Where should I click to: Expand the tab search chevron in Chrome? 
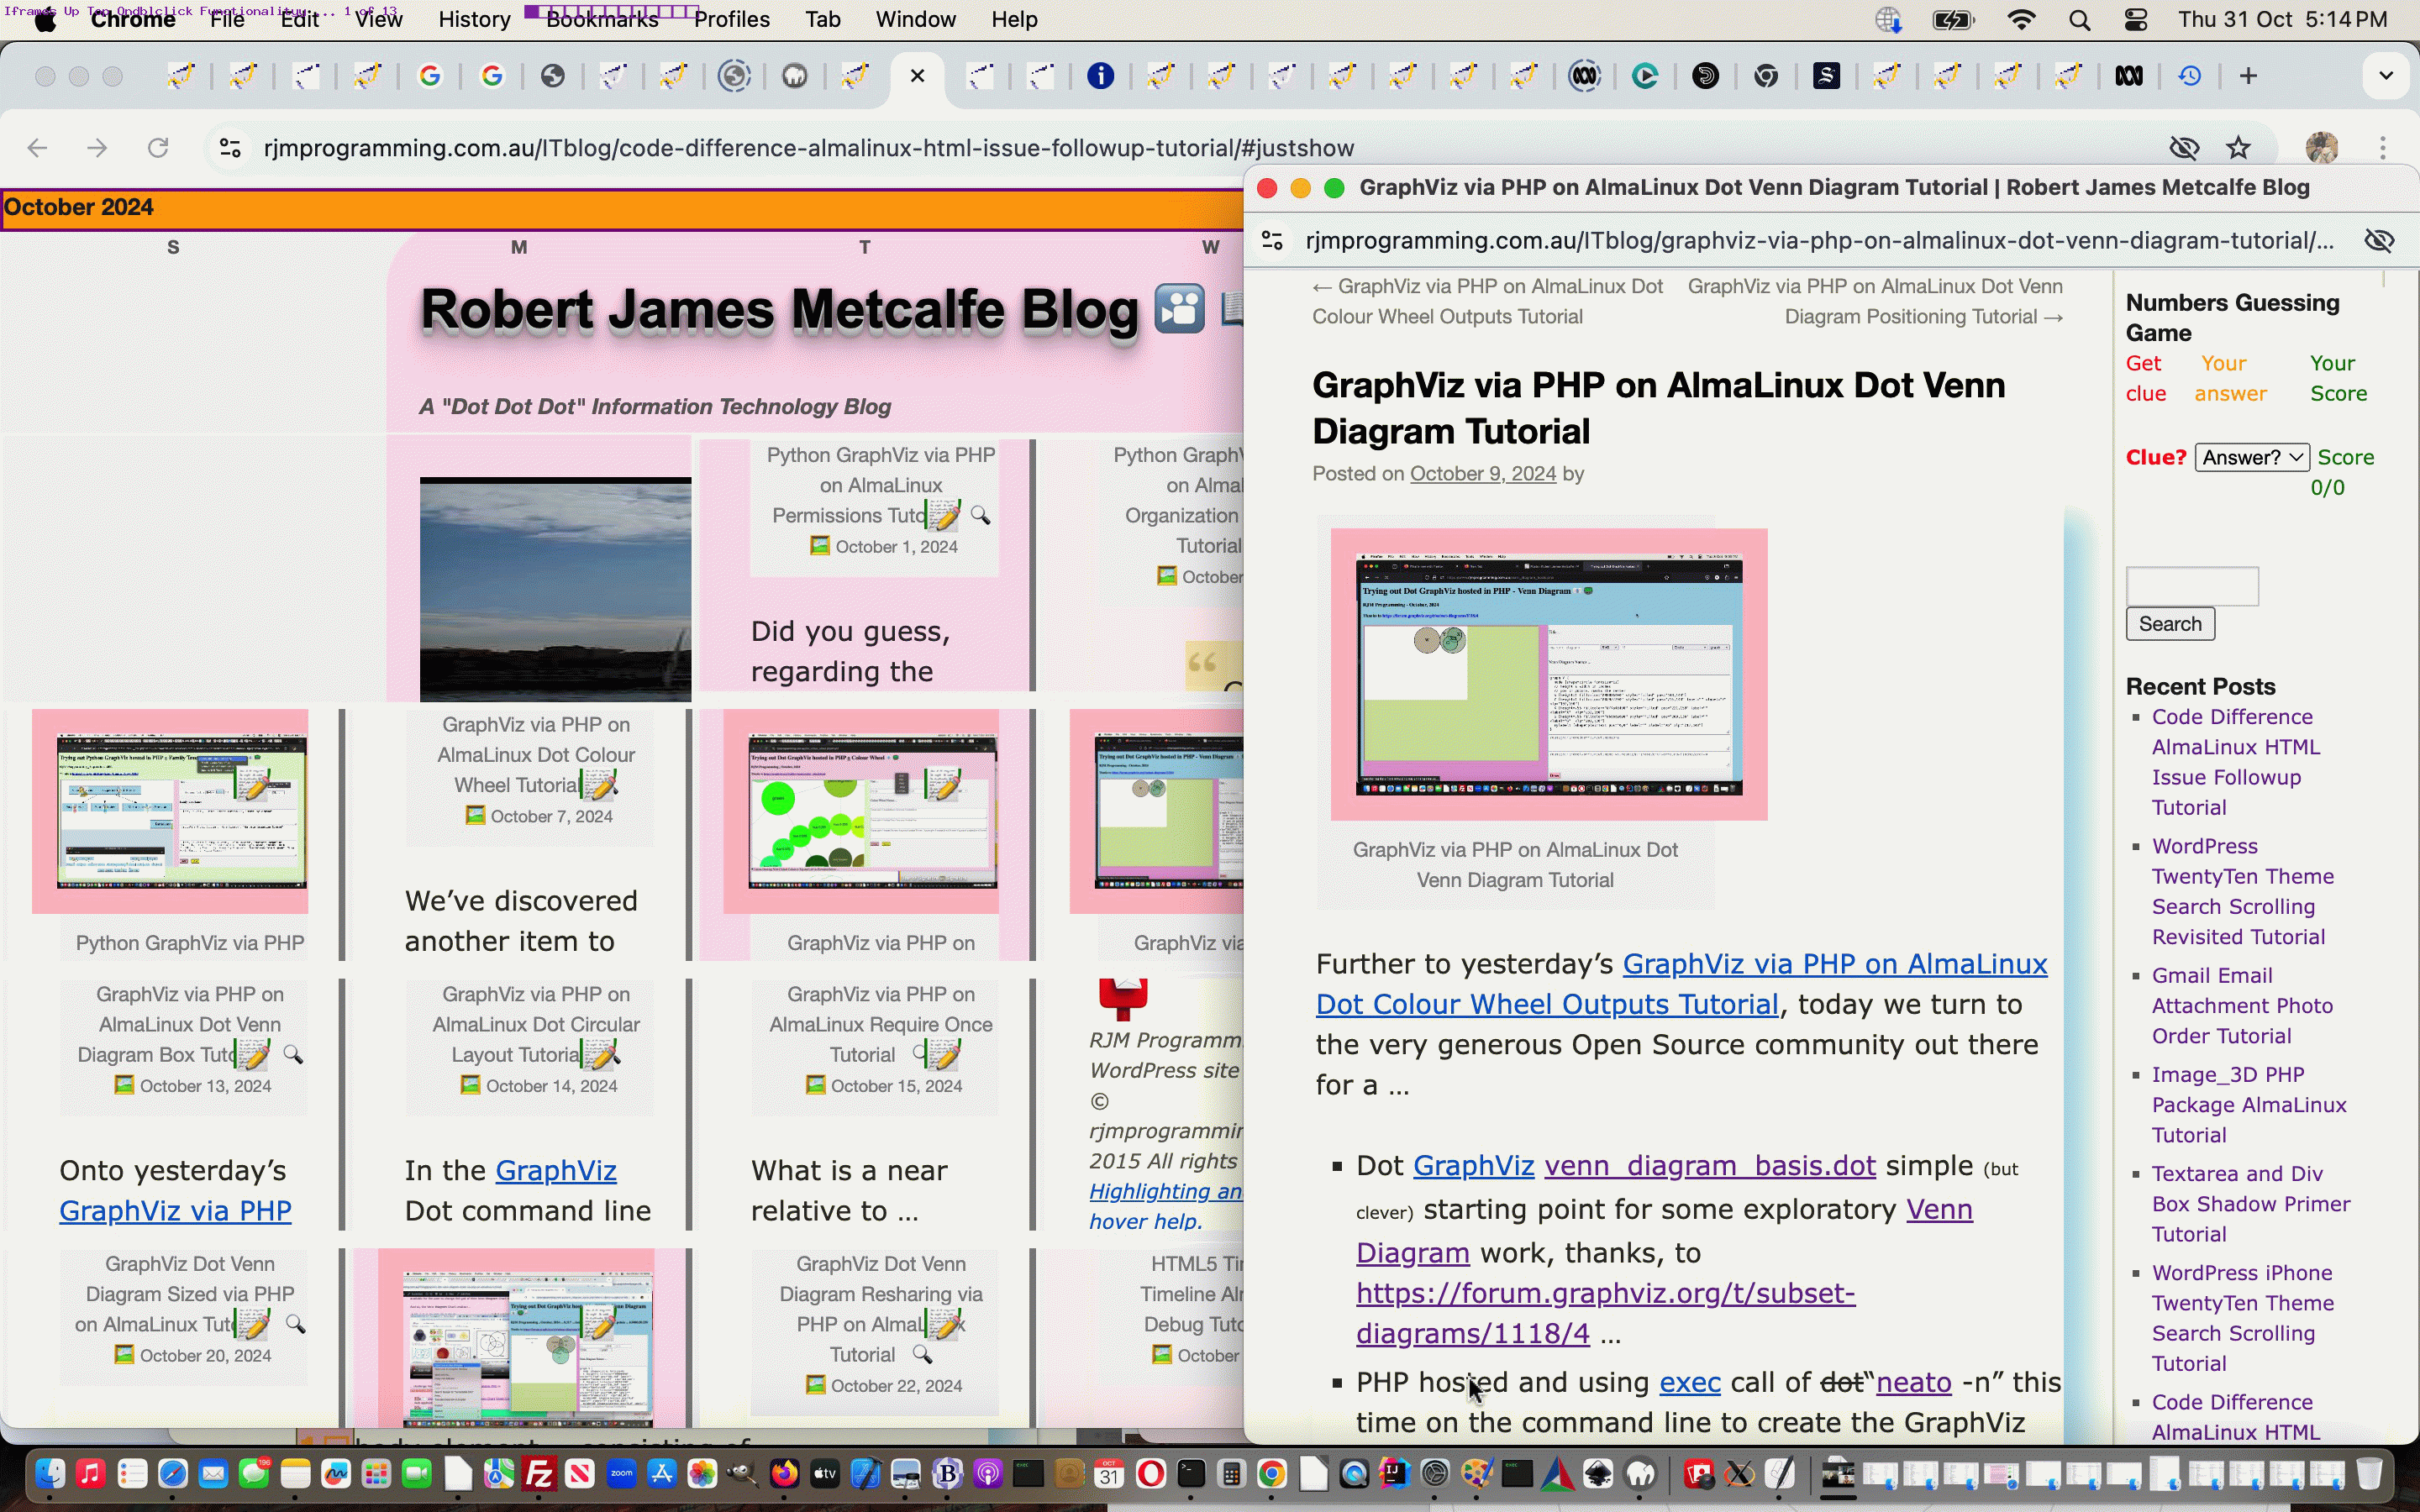click(2386, 76)
